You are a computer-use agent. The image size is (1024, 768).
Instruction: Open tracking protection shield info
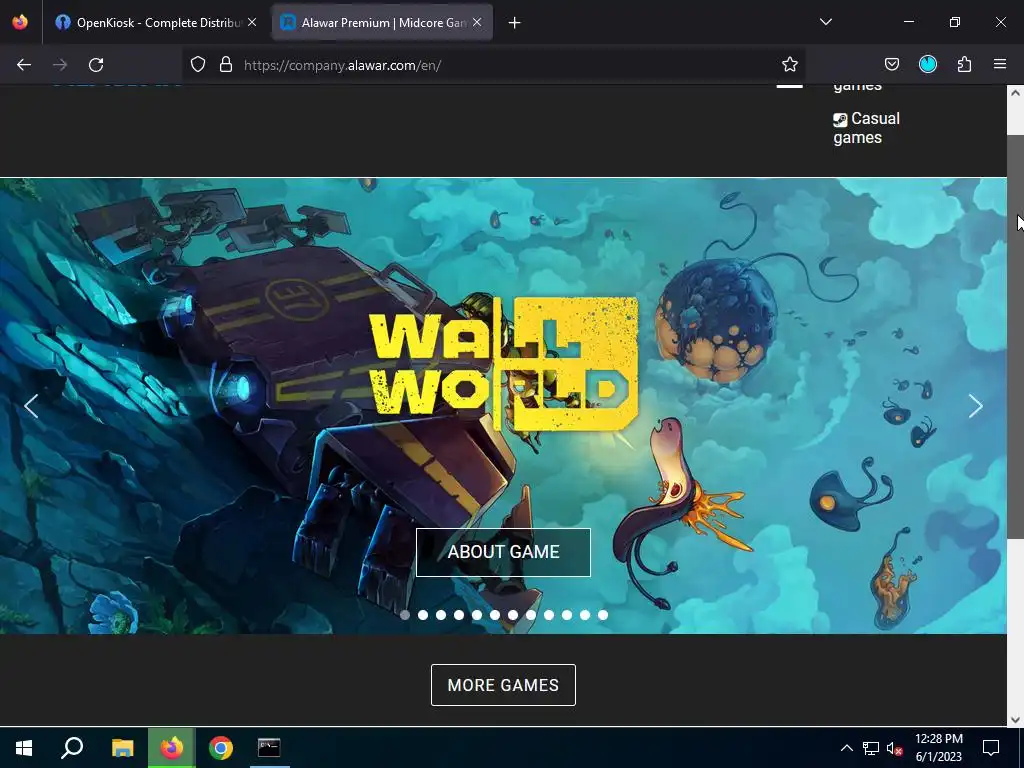(198, 65)
